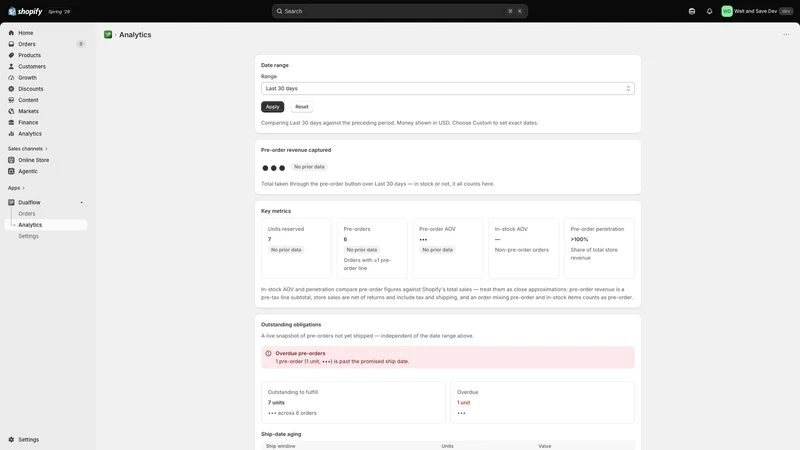Click the Orders inbox icon
Image resolution: width=800 pixels, height=450 pixels.
[x=11, y=44]
